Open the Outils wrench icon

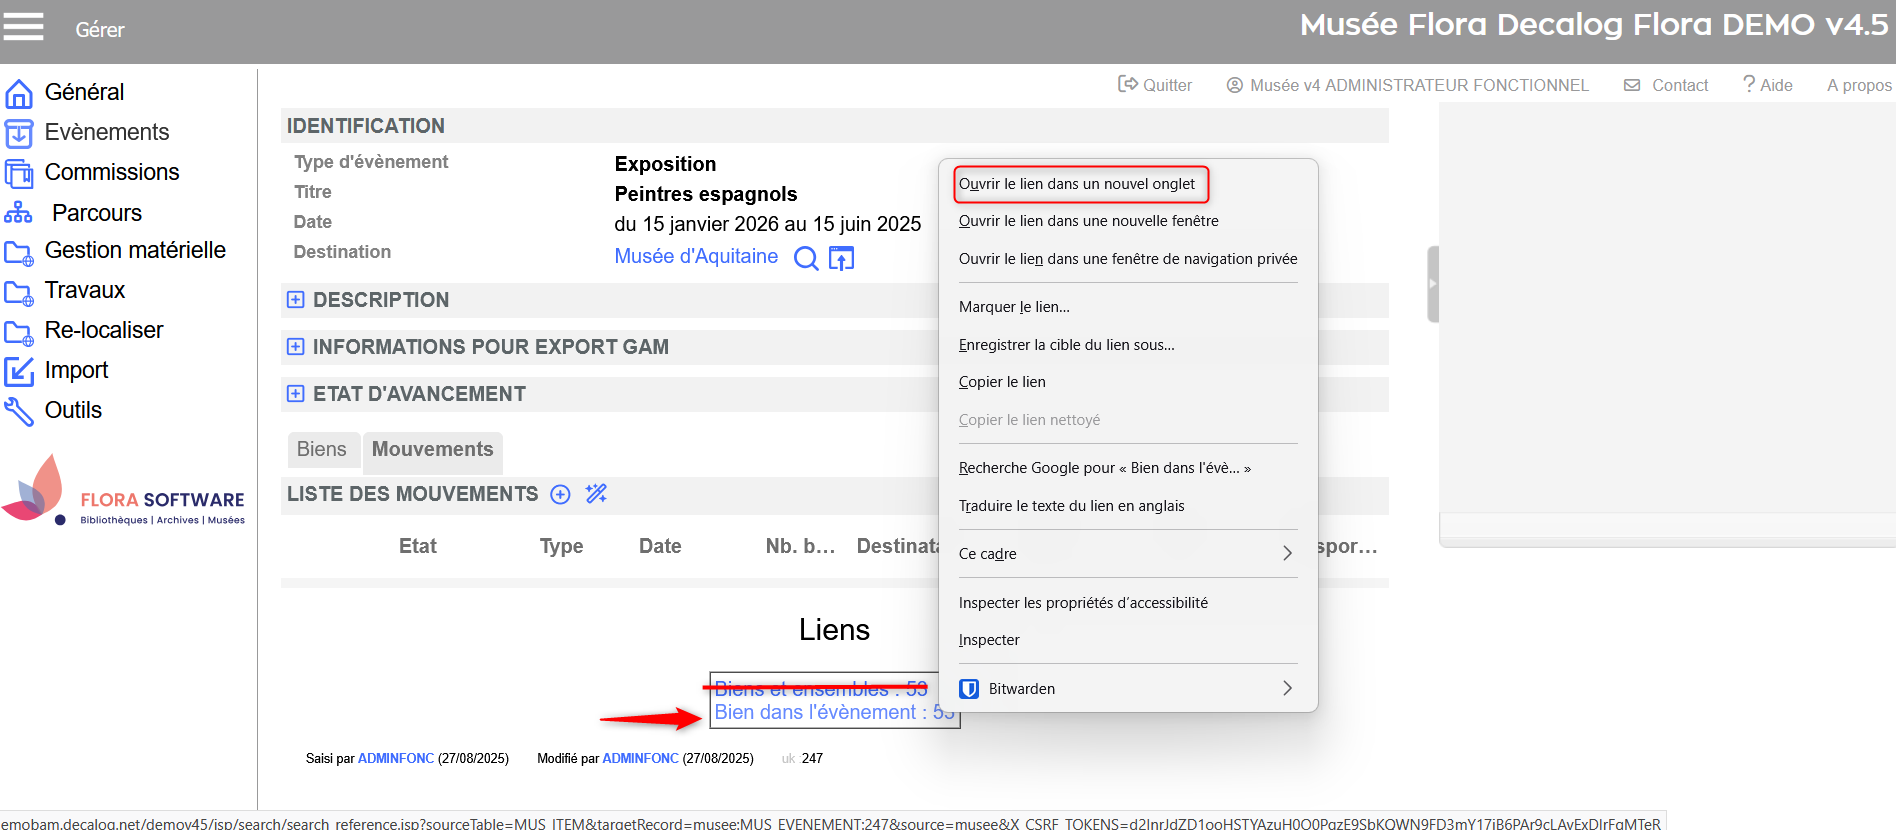(19, 411)
